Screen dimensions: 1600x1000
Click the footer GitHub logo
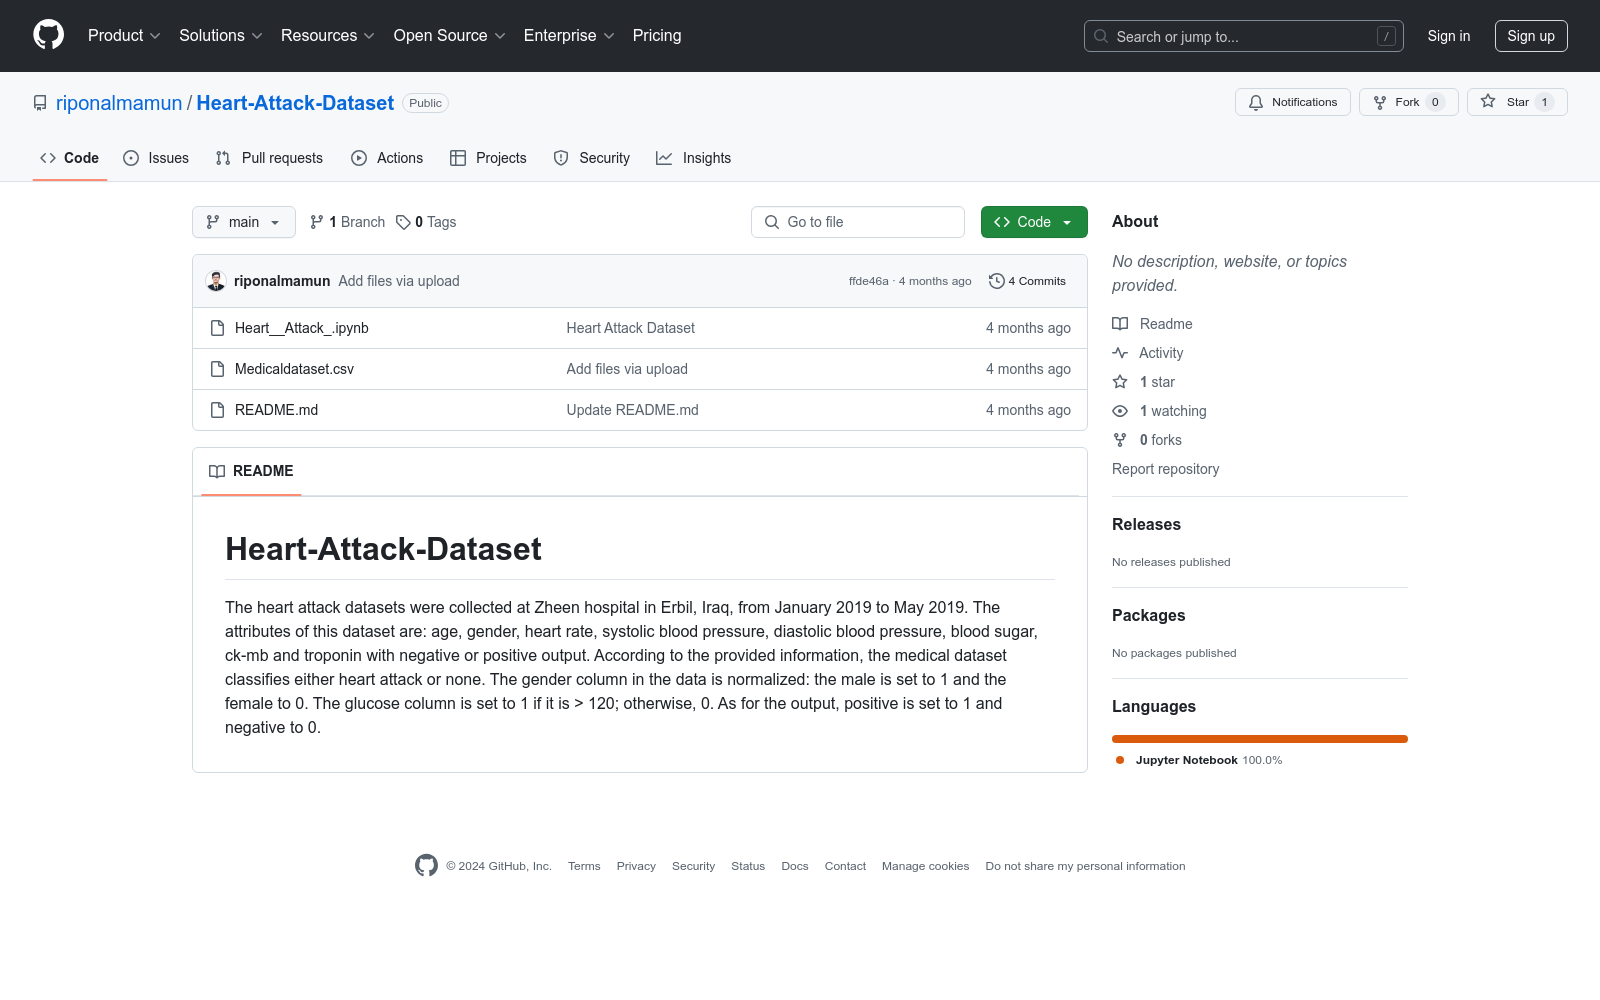426,866
